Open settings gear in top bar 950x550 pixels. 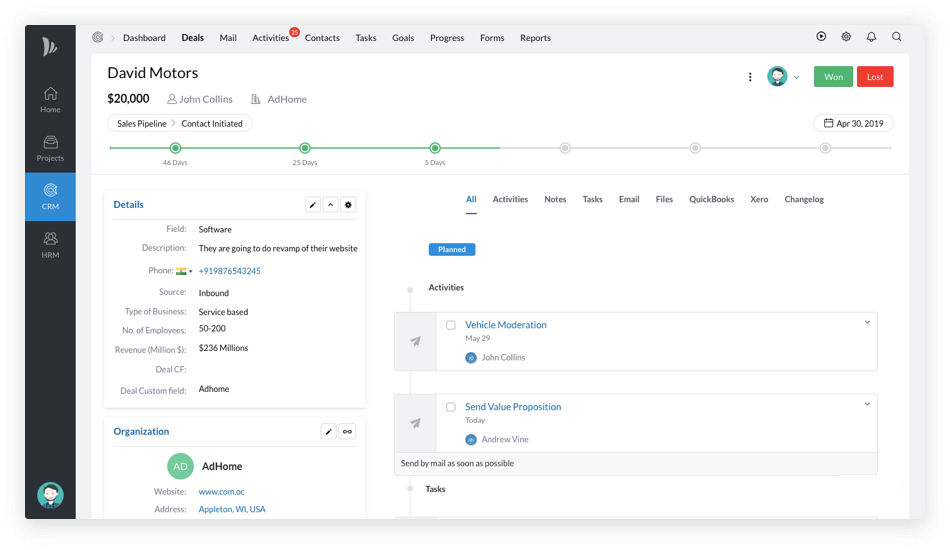[846, 37]
